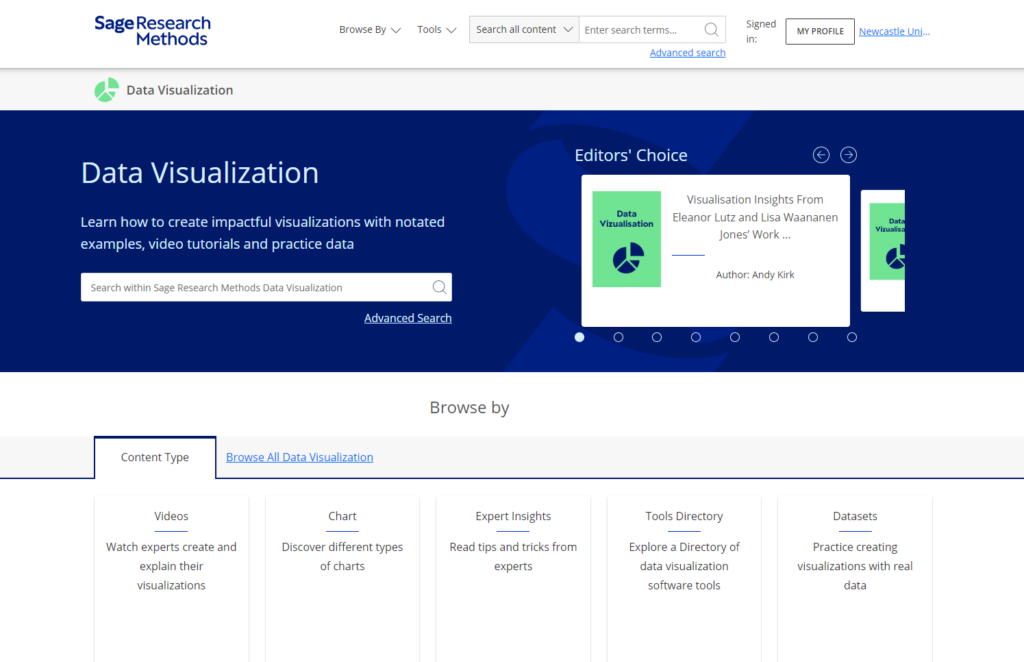This screenshot has width=1024, height=662.
Task: Open the Search all content dropdown
Action: click(x=524, y=30)
